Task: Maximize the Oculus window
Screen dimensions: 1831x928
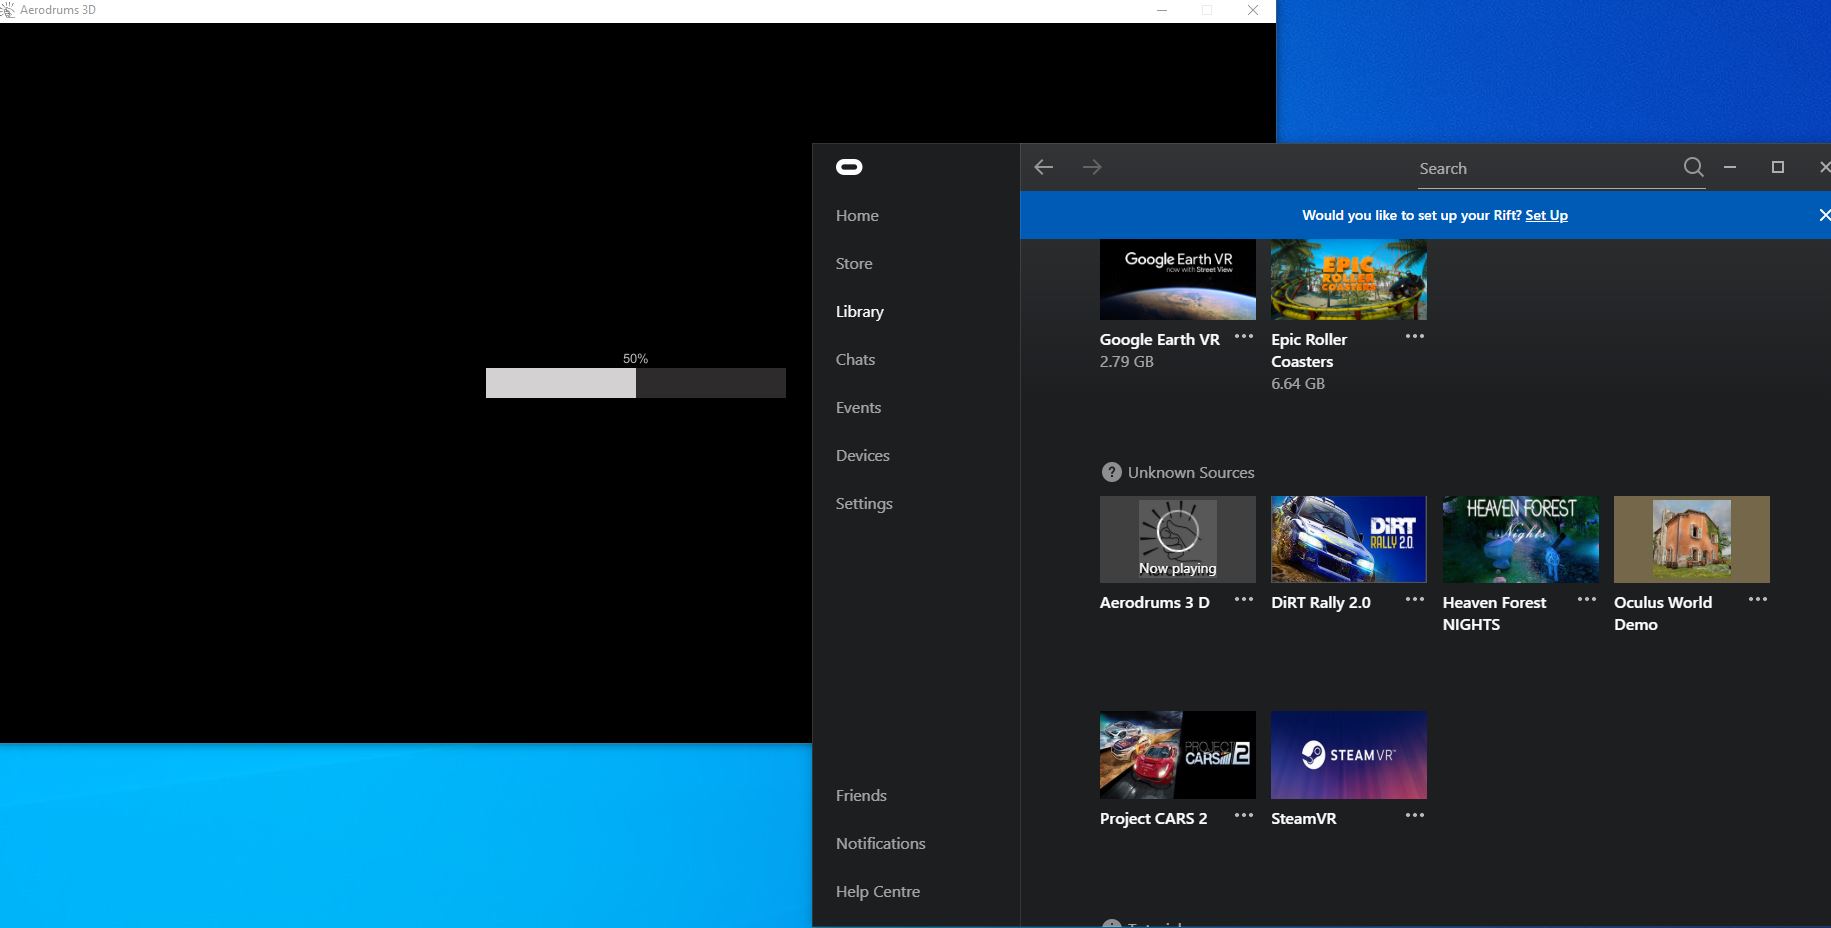Action: point(1778,167)
